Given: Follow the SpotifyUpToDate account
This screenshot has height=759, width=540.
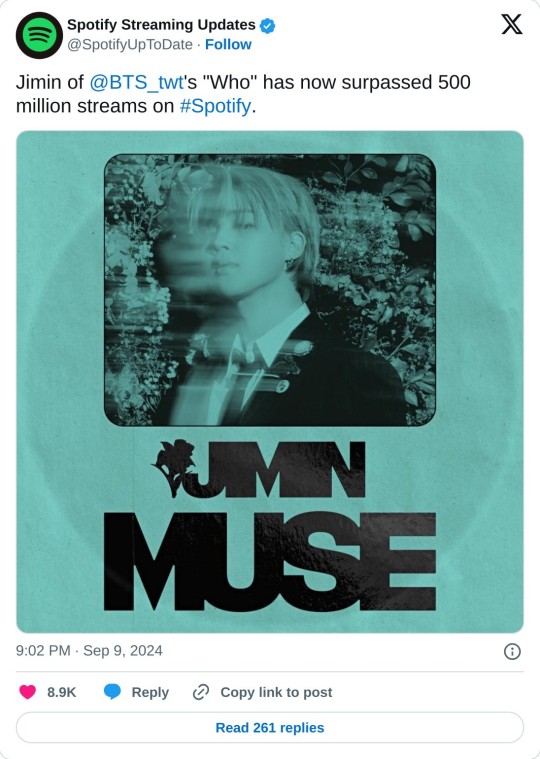Looking at the screenshot, I should [228, 45].
